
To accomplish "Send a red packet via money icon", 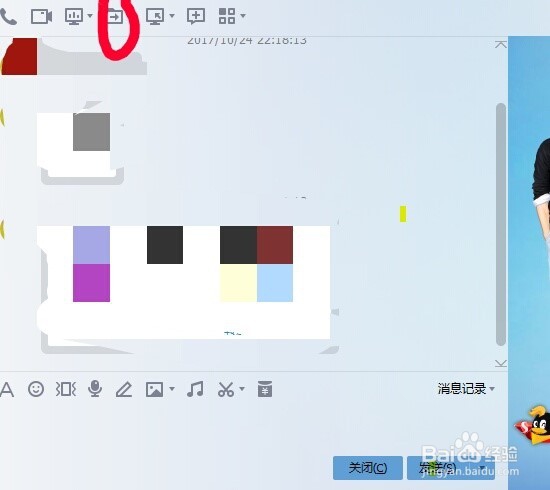I will [265, 389].
